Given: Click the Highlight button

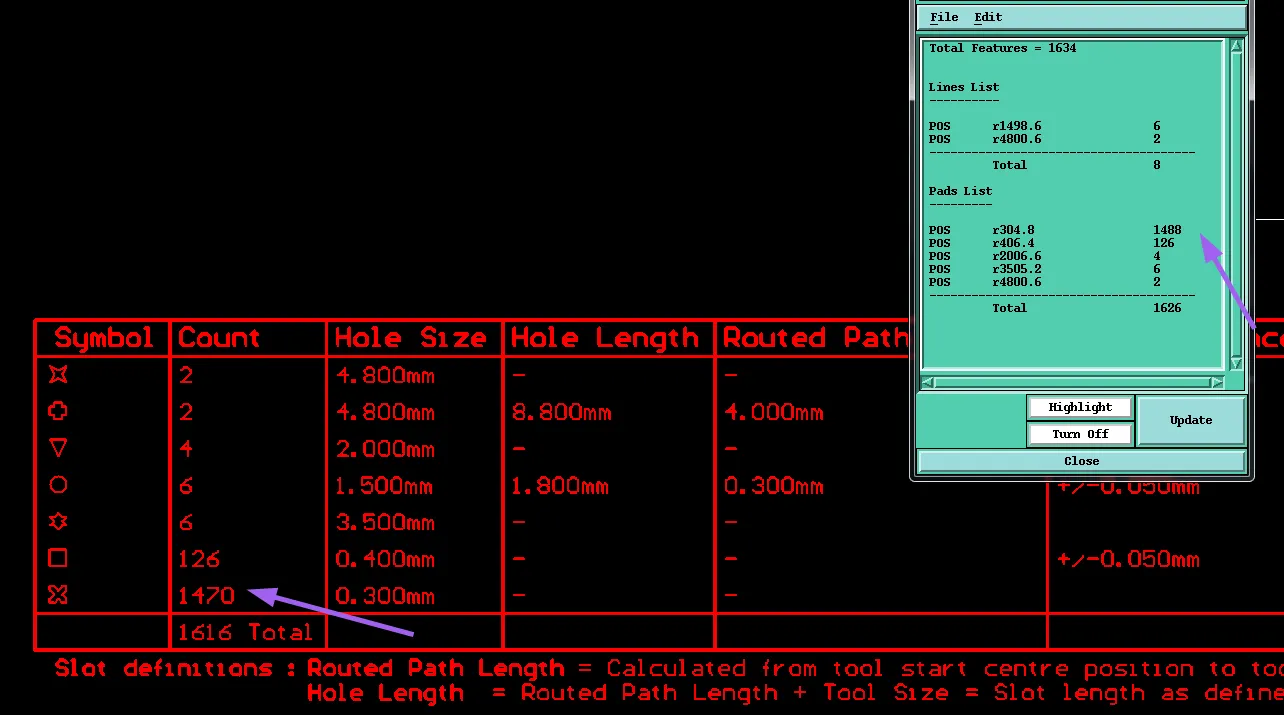Looking at the screenshot, I should click(1080, 407).
